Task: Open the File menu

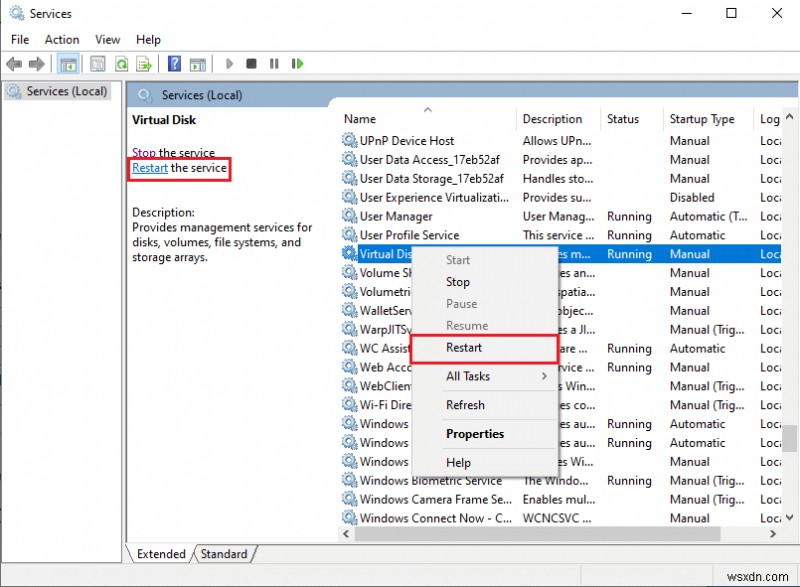Action: click(x=20, y=39)
